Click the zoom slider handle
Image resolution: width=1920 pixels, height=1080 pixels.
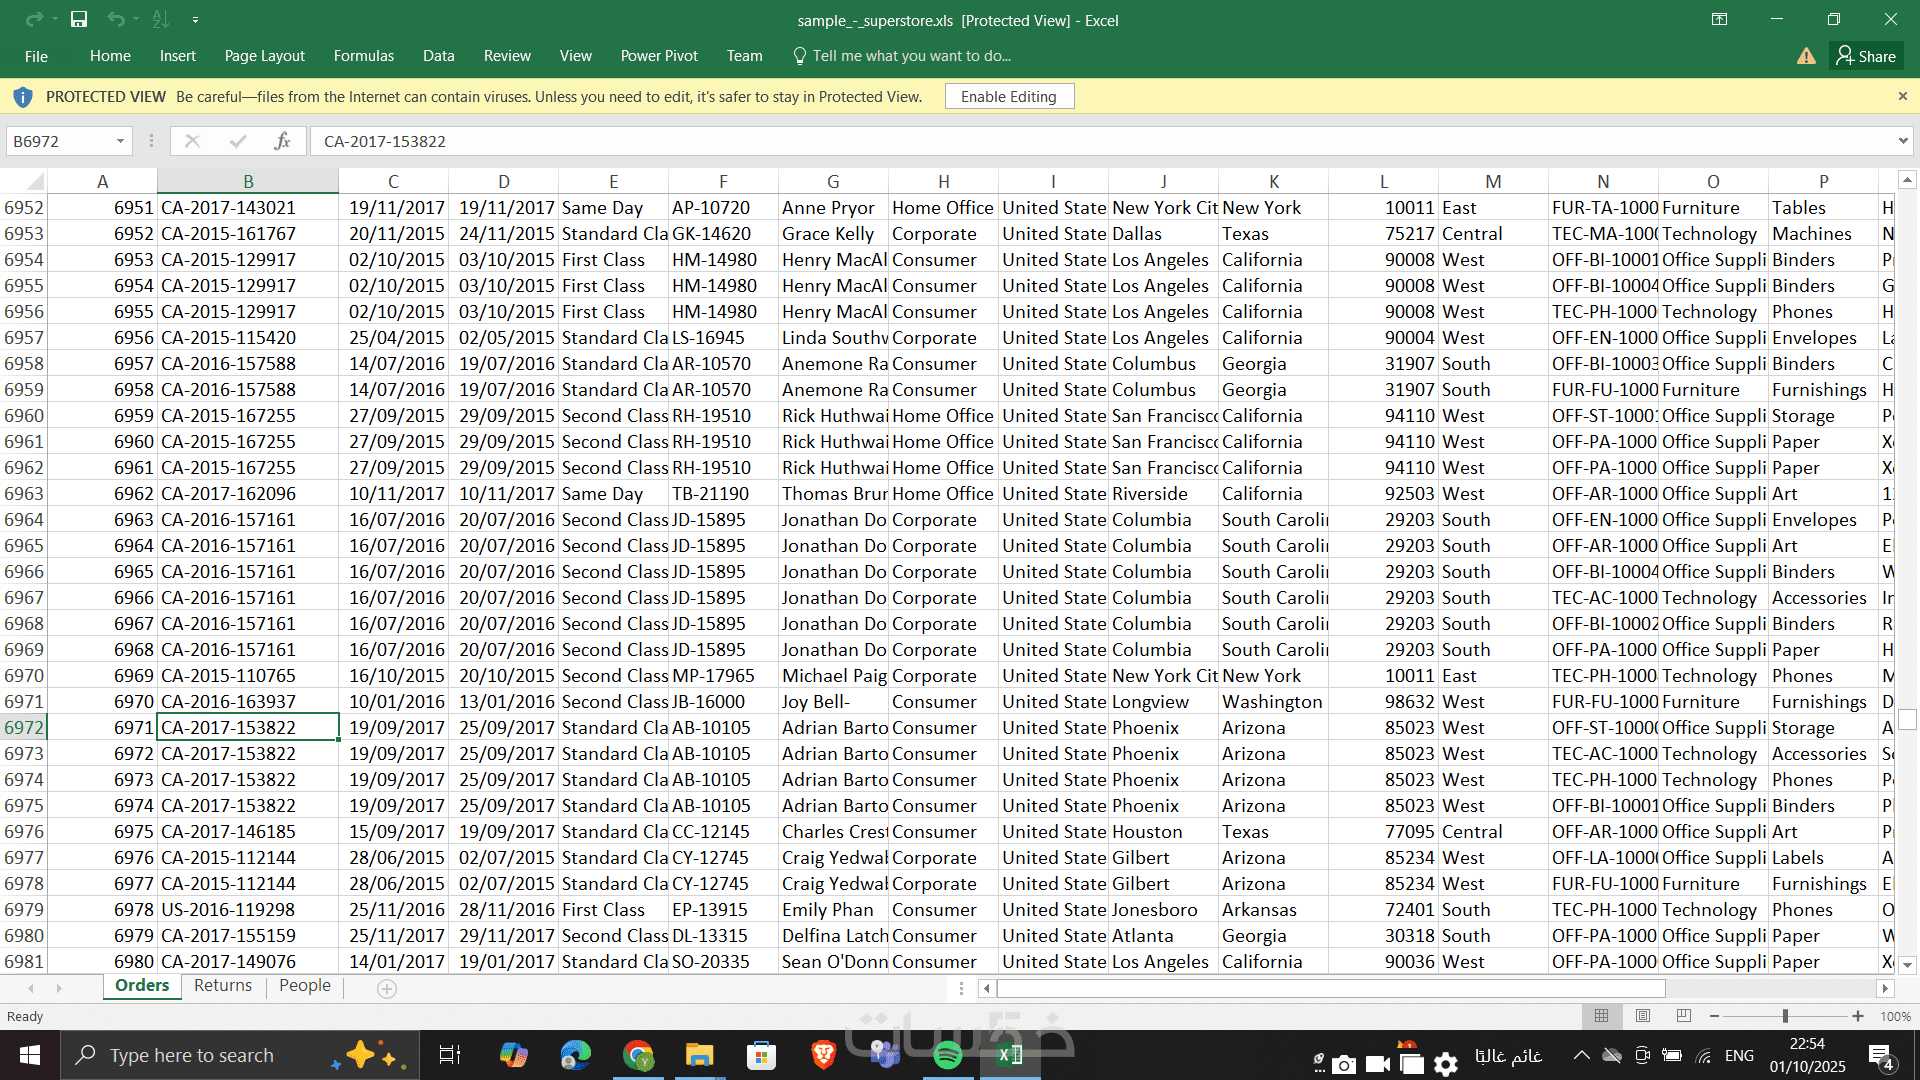point(1785,1016)
